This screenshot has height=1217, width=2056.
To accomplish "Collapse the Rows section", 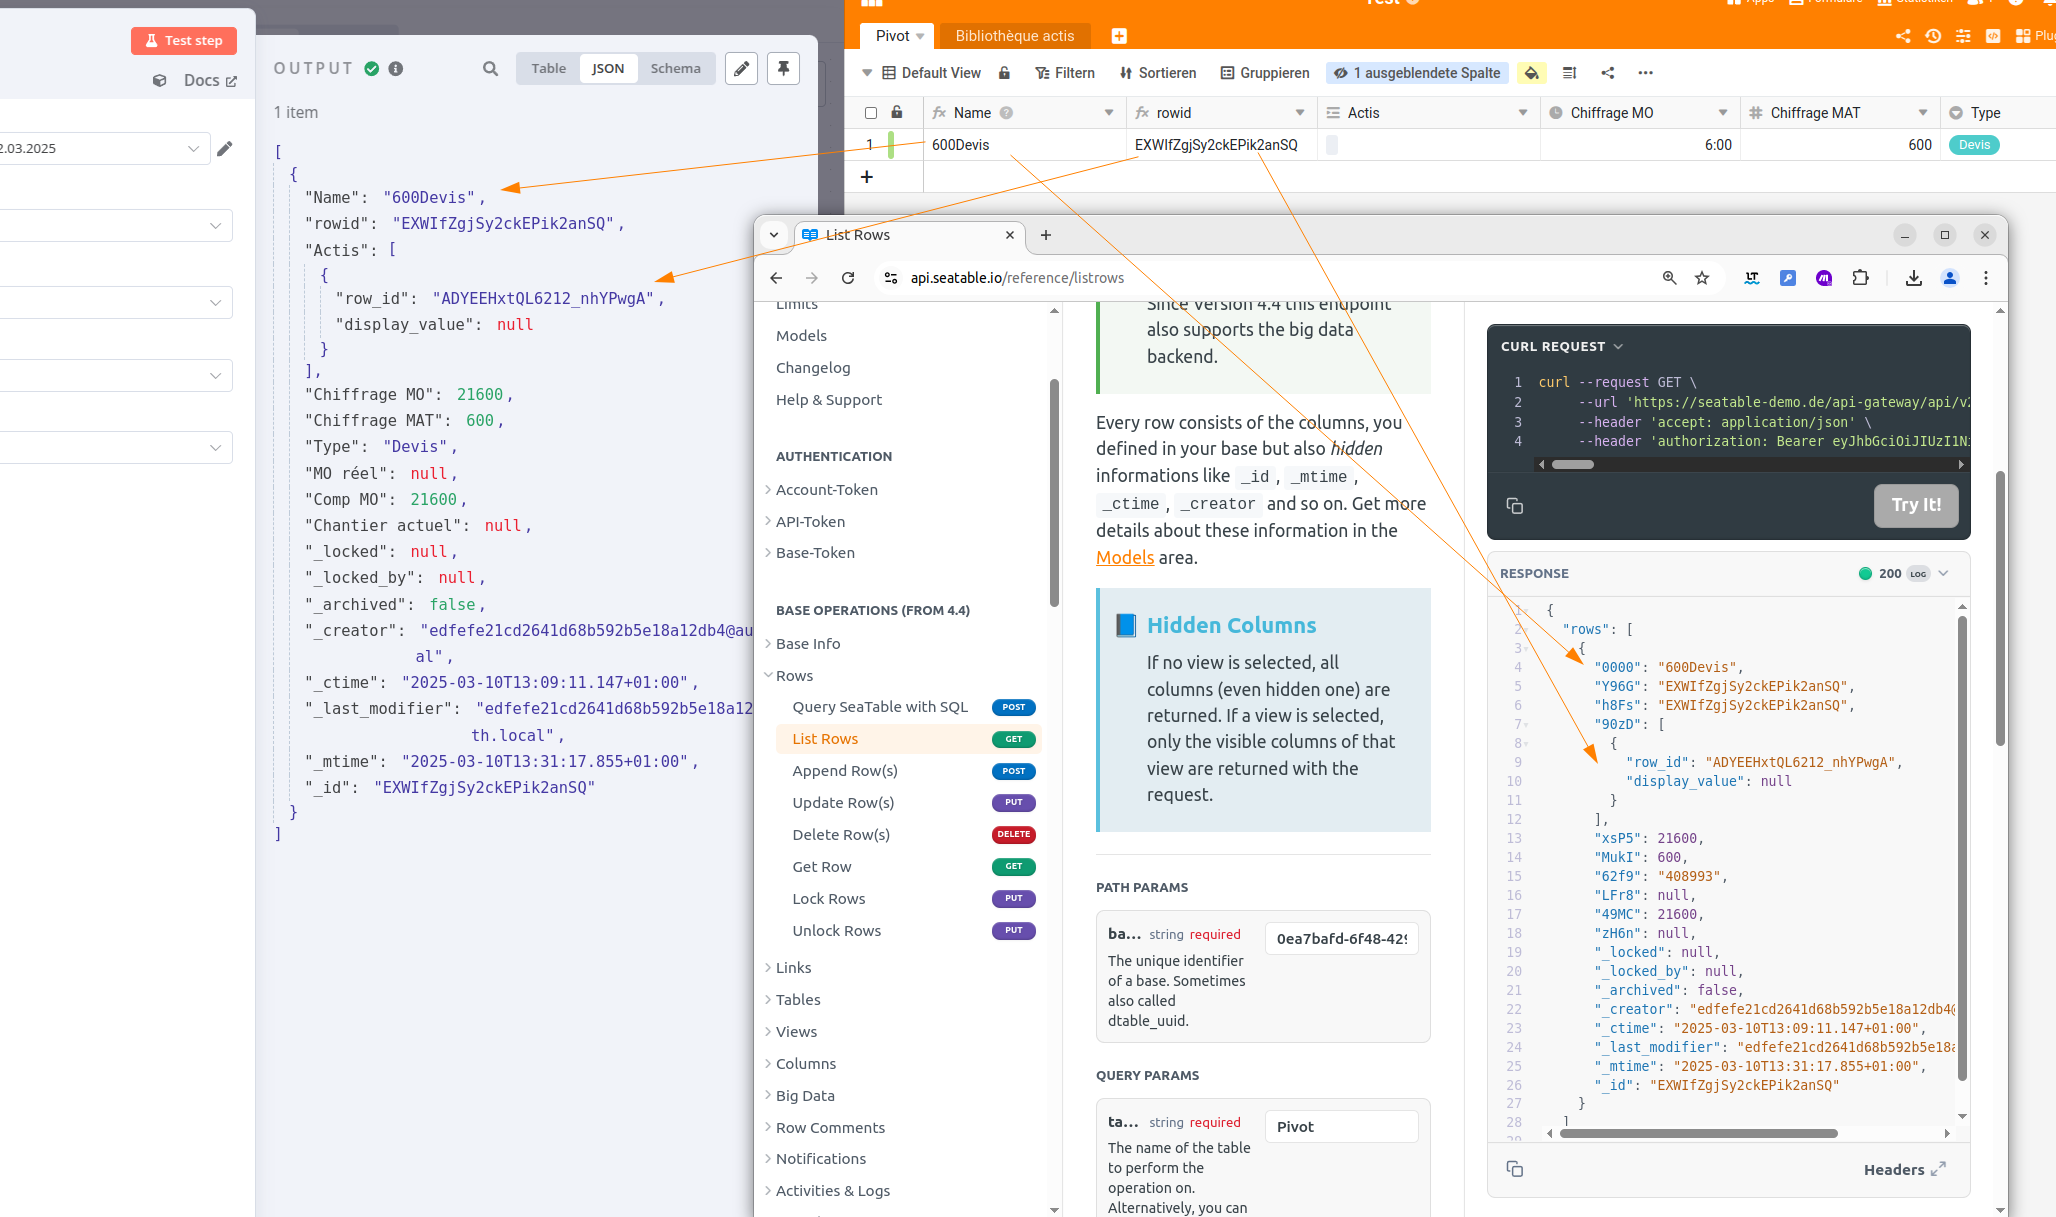I will 794,676.
